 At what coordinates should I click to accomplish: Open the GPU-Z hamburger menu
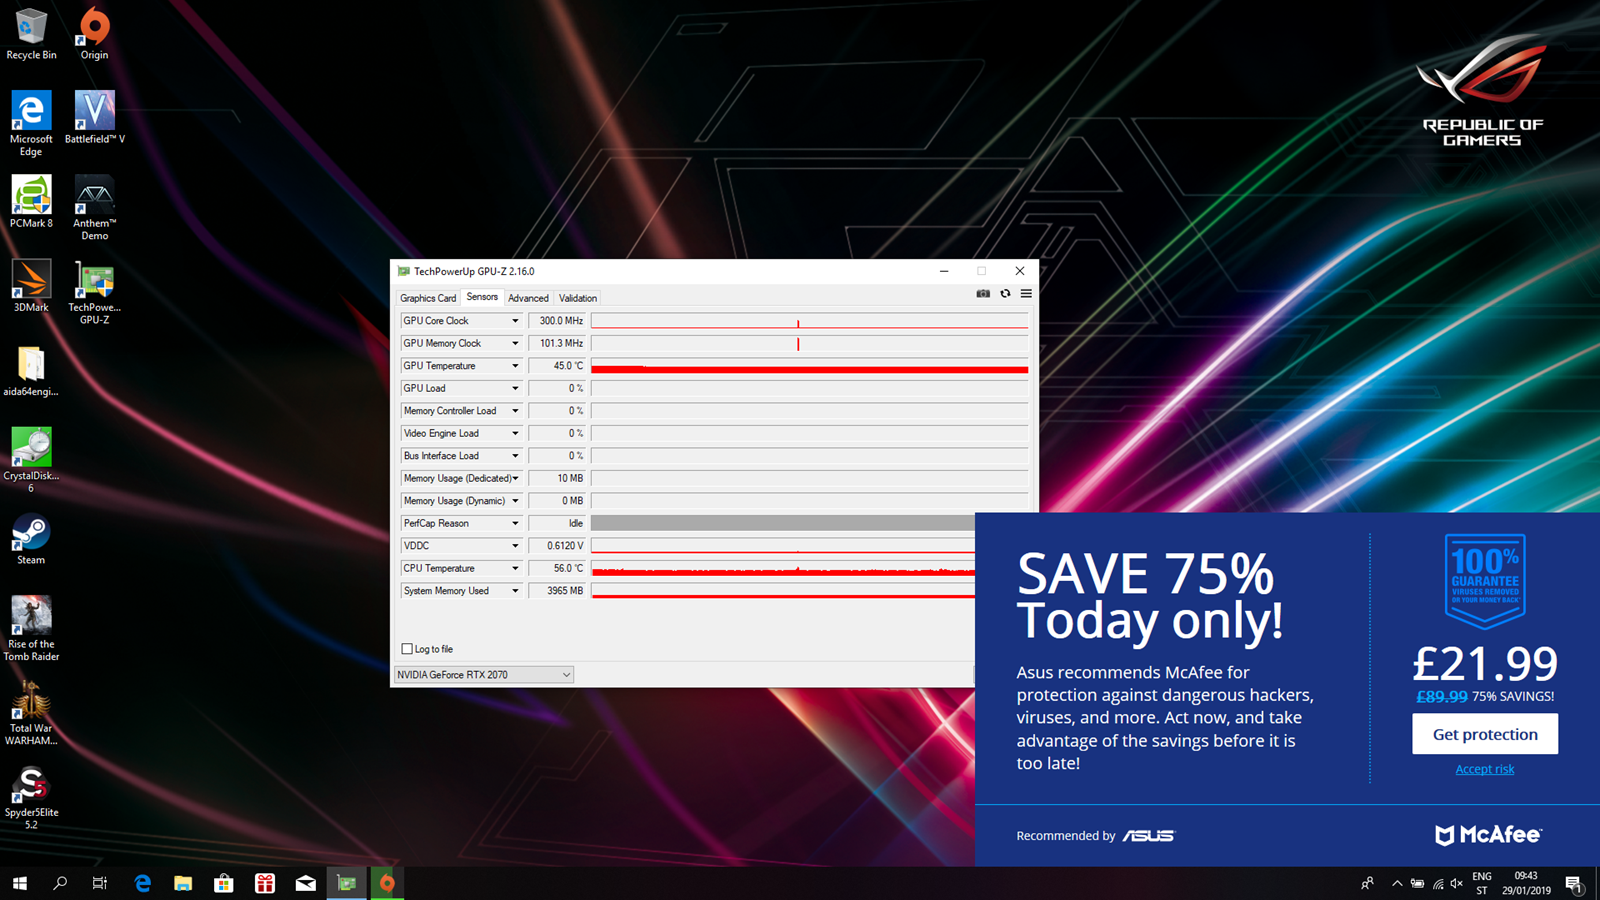point(1026,294)
